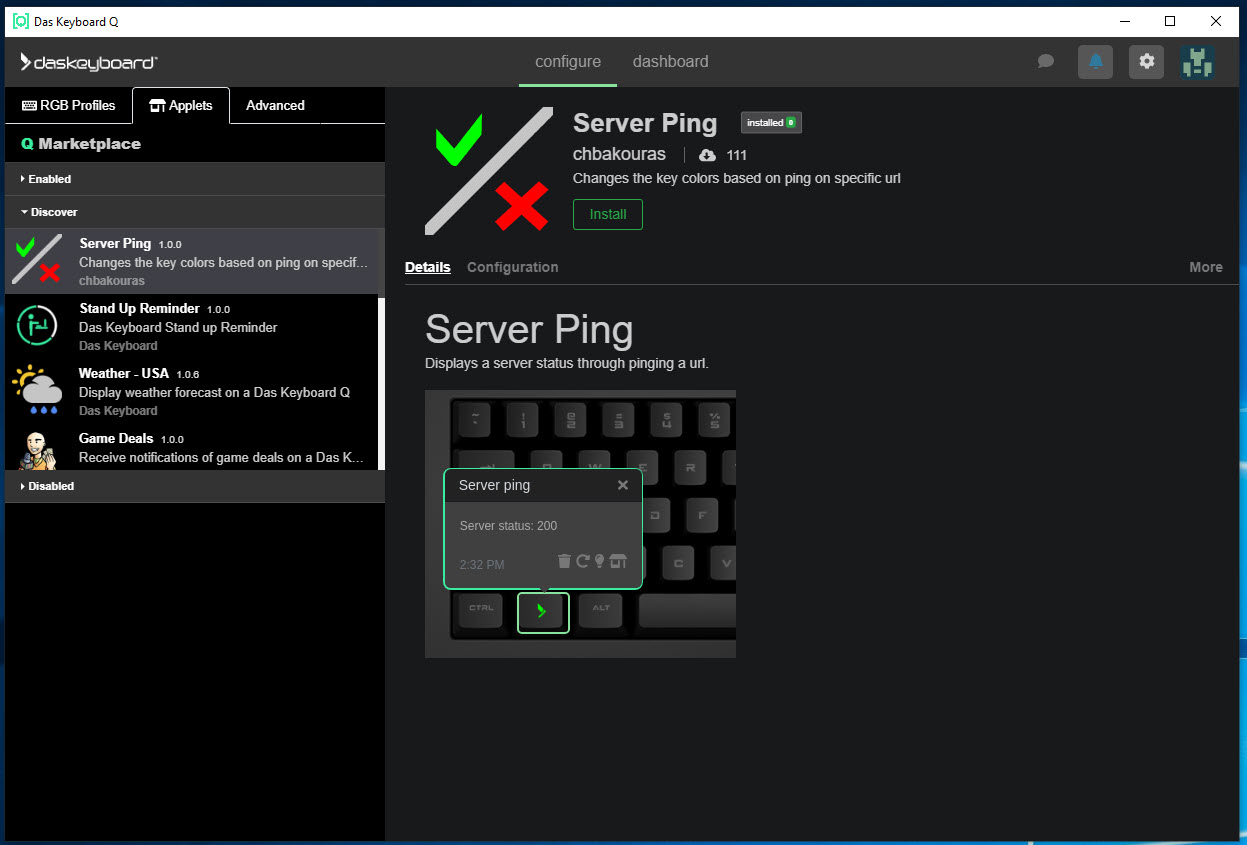Open the Advanced tab
The width and height of the screenshot is (1247, 845).
(275, 105)
